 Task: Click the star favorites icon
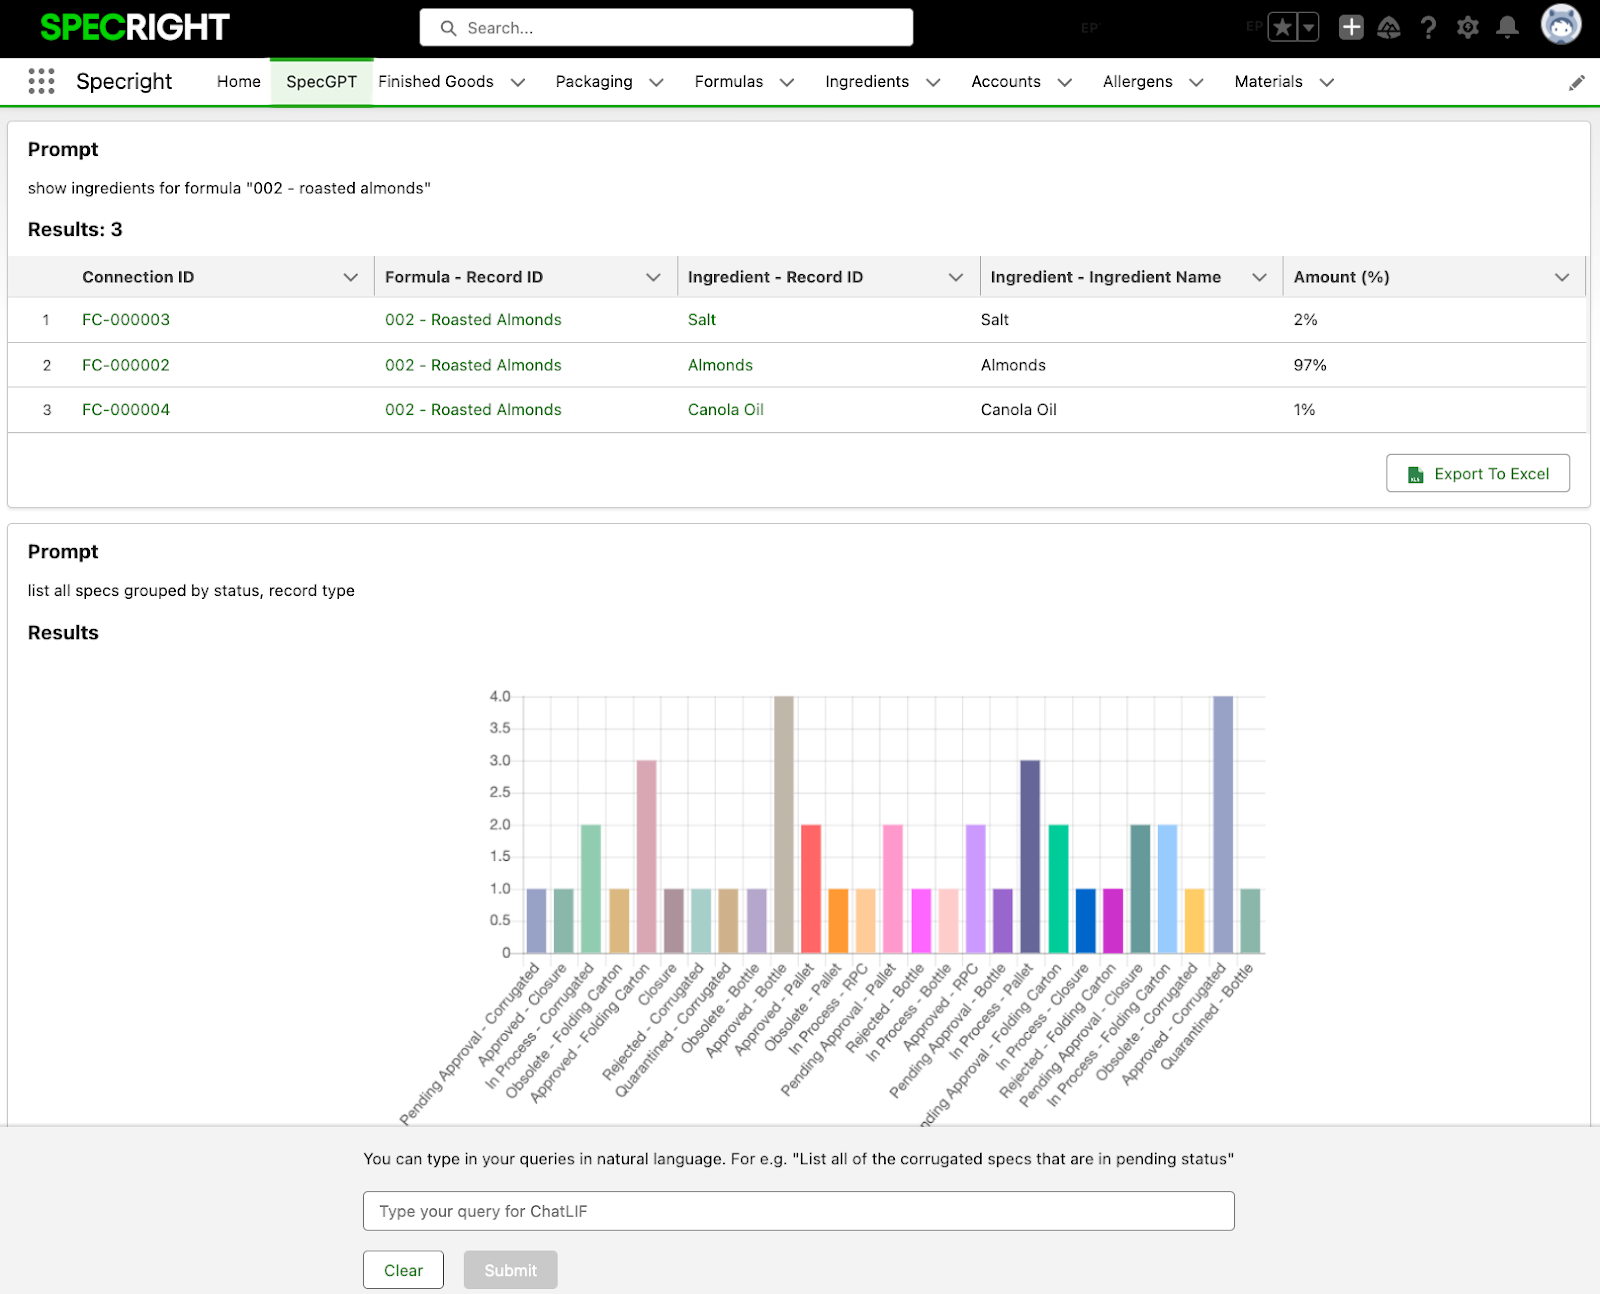[x=1282, y=28]
